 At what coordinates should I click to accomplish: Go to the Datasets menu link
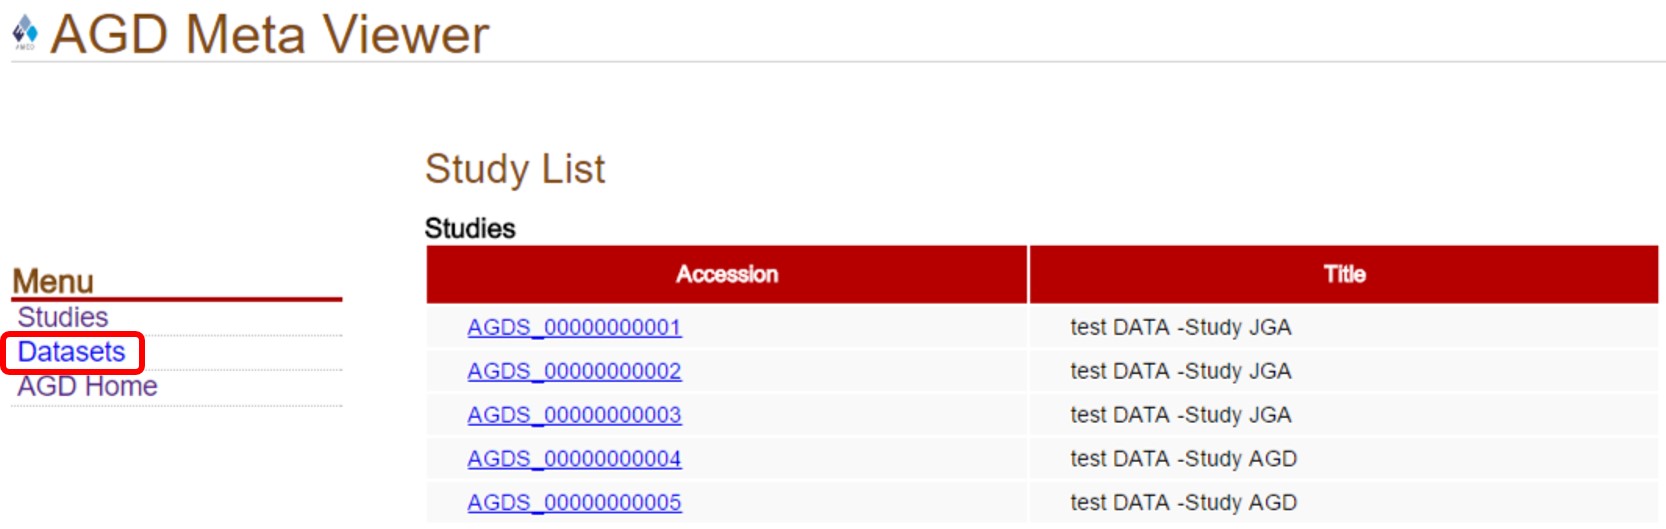pos(72,352)
